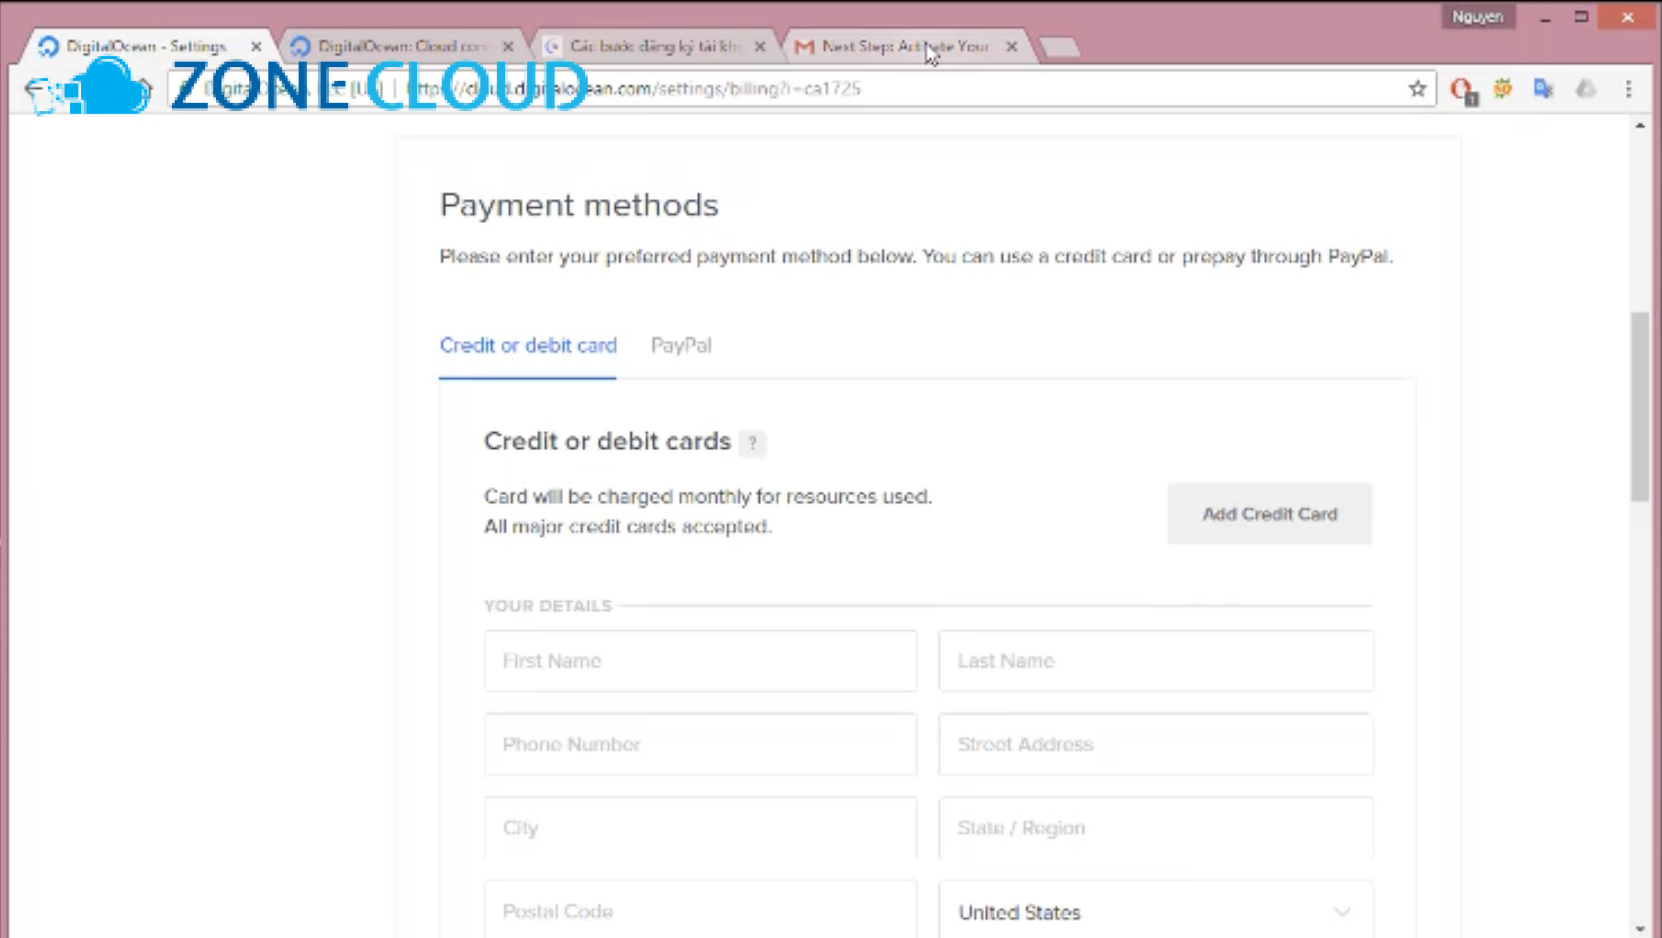Click 'All major credit cards accepted.' text

coord(628,527)
